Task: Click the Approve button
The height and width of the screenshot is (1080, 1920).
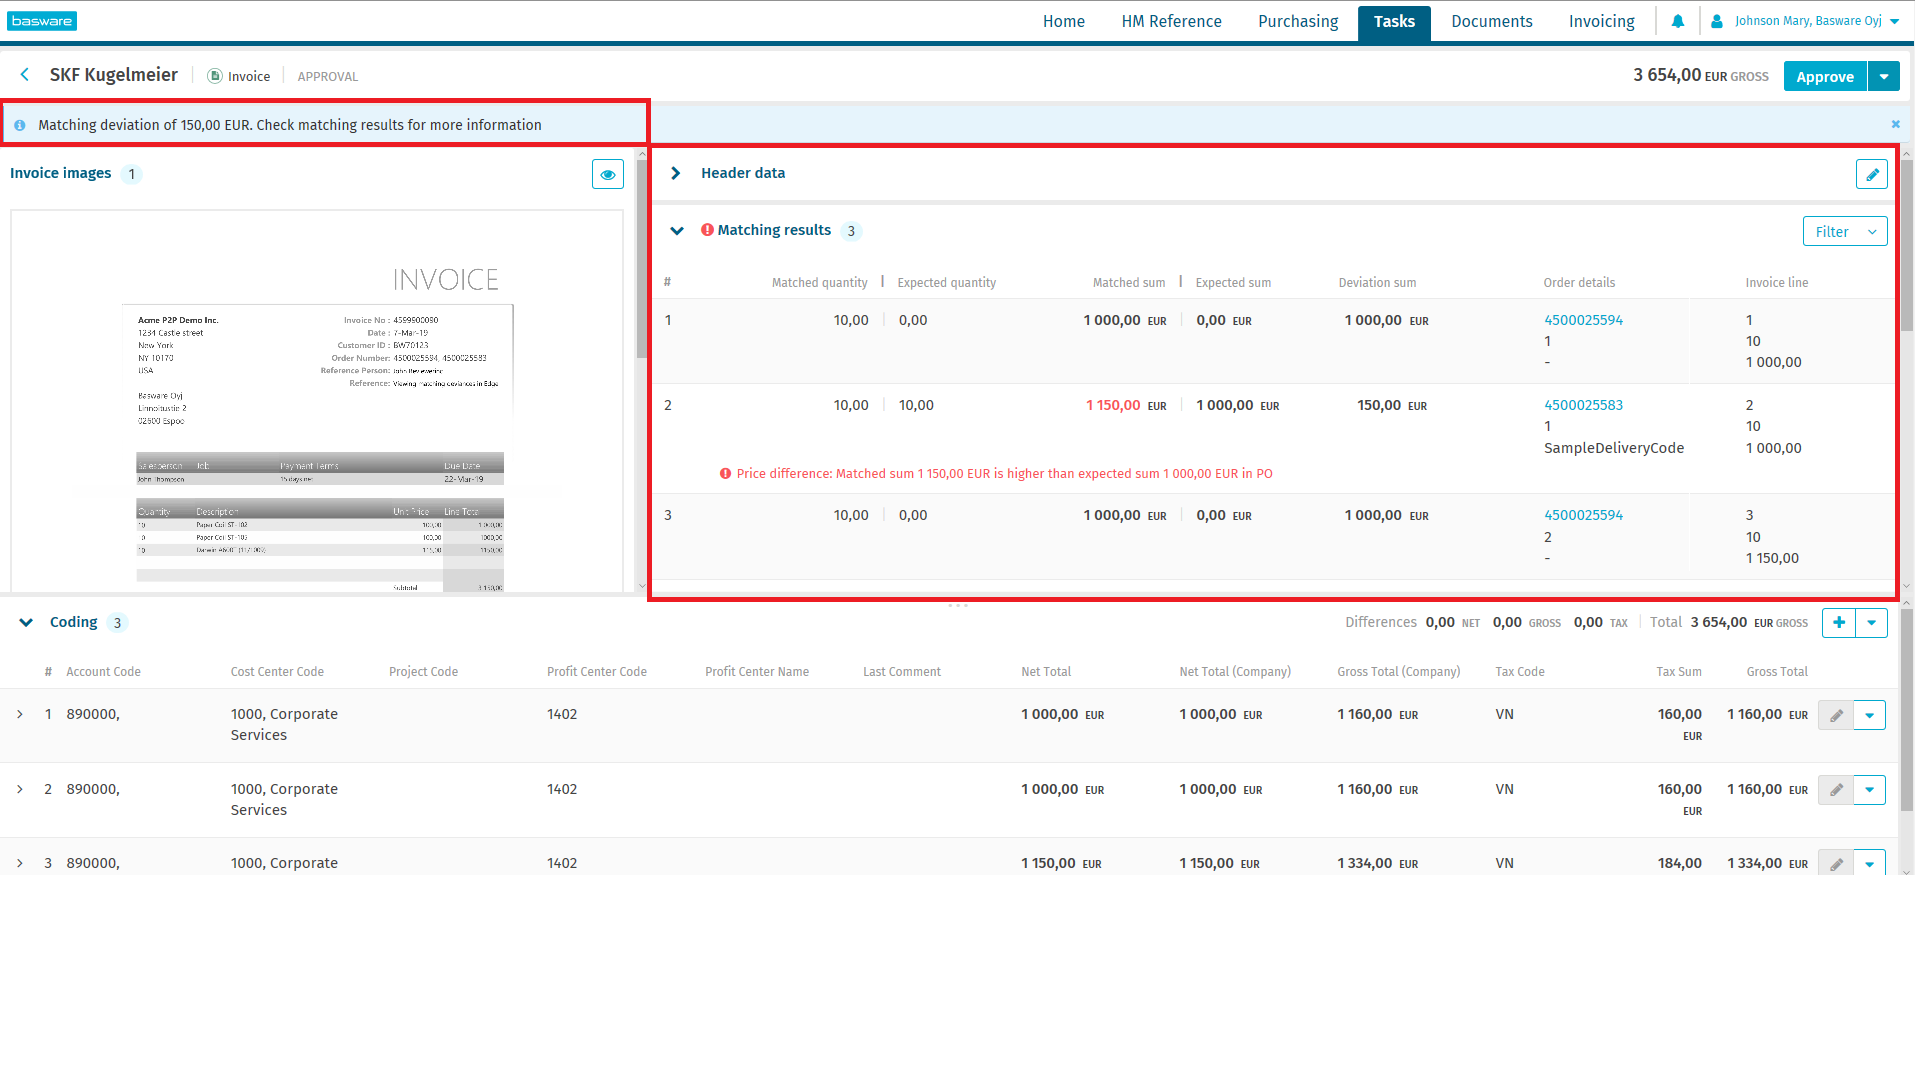Action: click(1824, 77)
